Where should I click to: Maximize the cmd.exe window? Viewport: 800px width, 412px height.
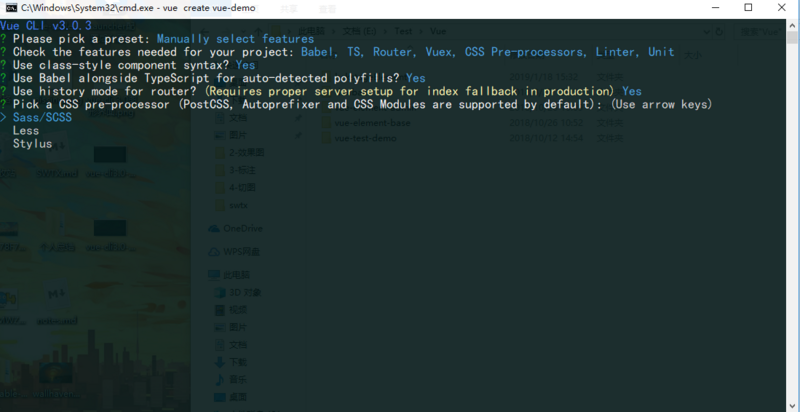(748, 7)
